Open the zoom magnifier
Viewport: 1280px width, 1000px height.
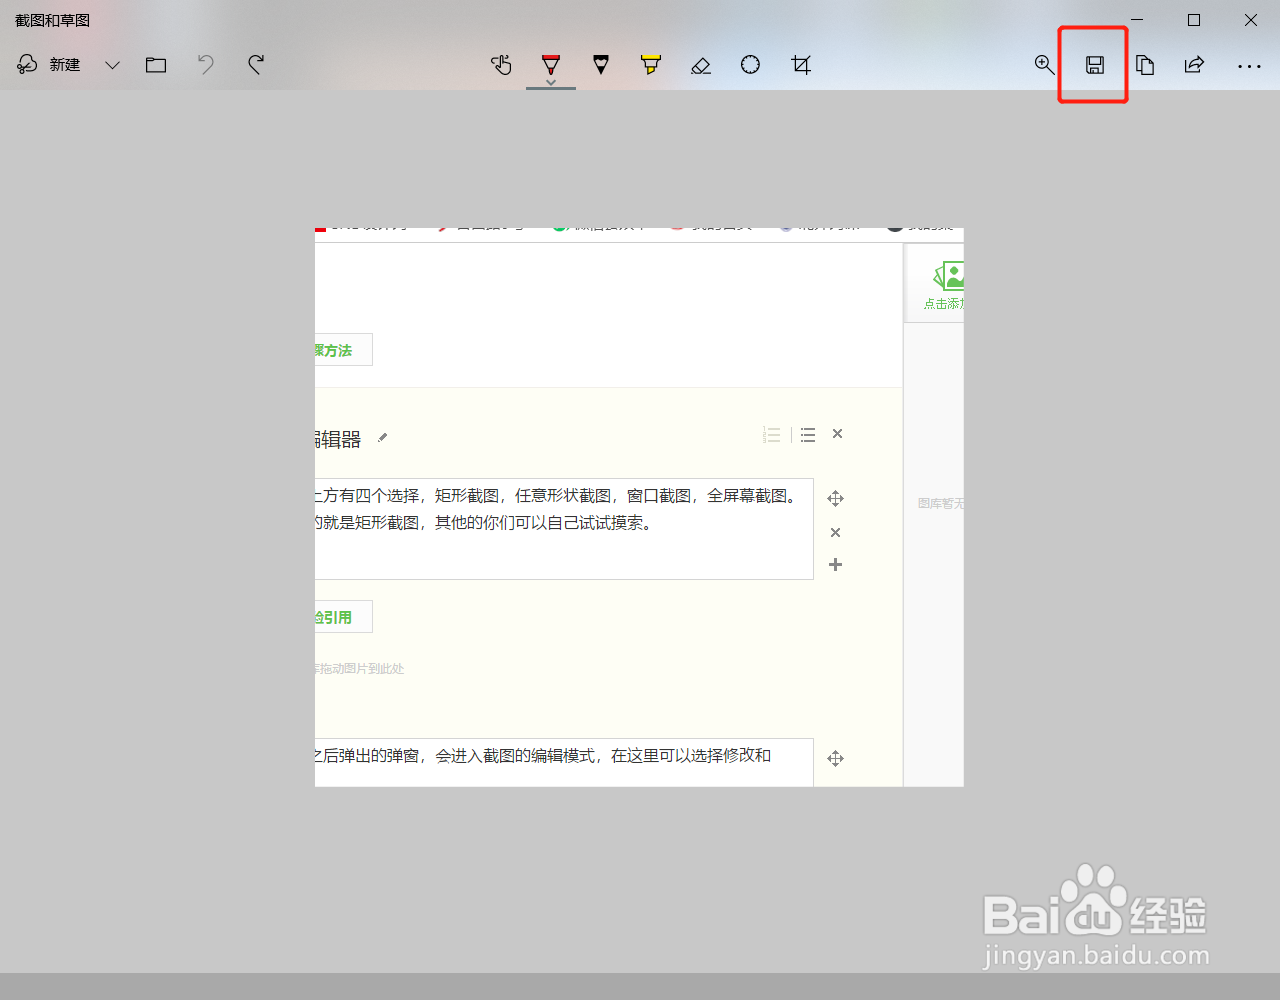tap(1044, 65)
